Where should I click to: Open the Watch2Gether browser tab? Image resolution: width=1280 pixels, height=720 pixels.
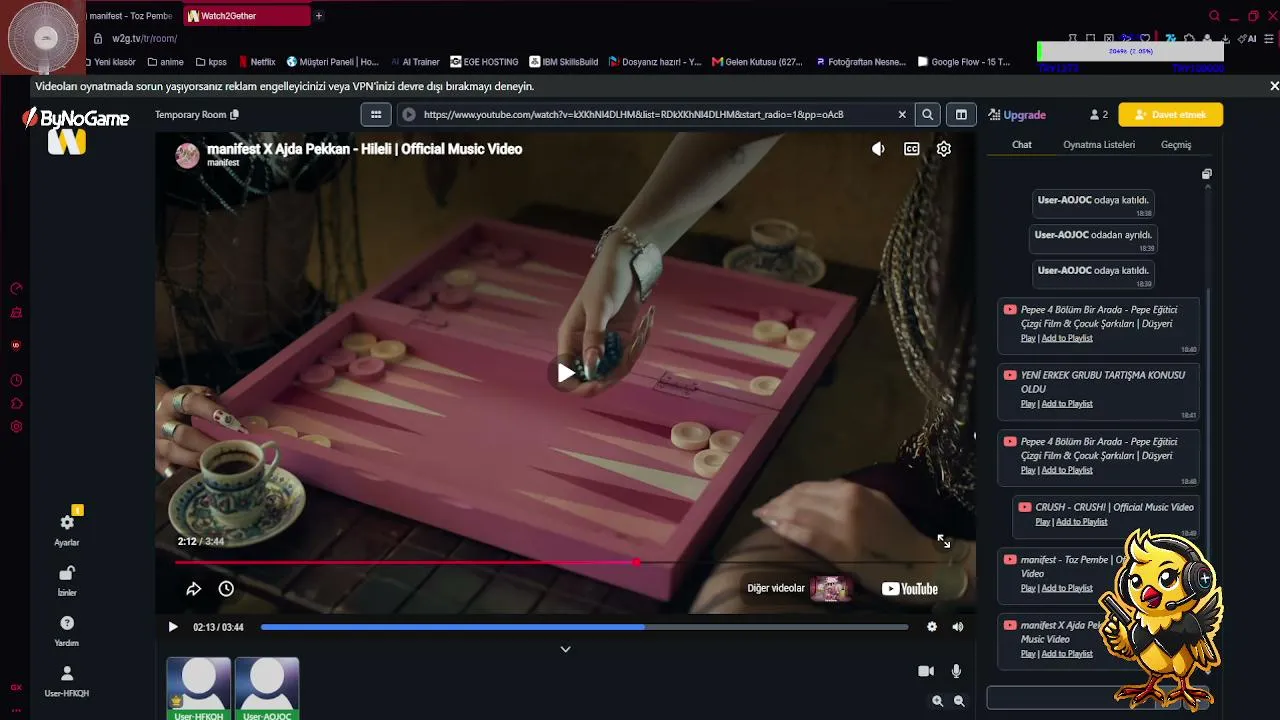point(246,16)
